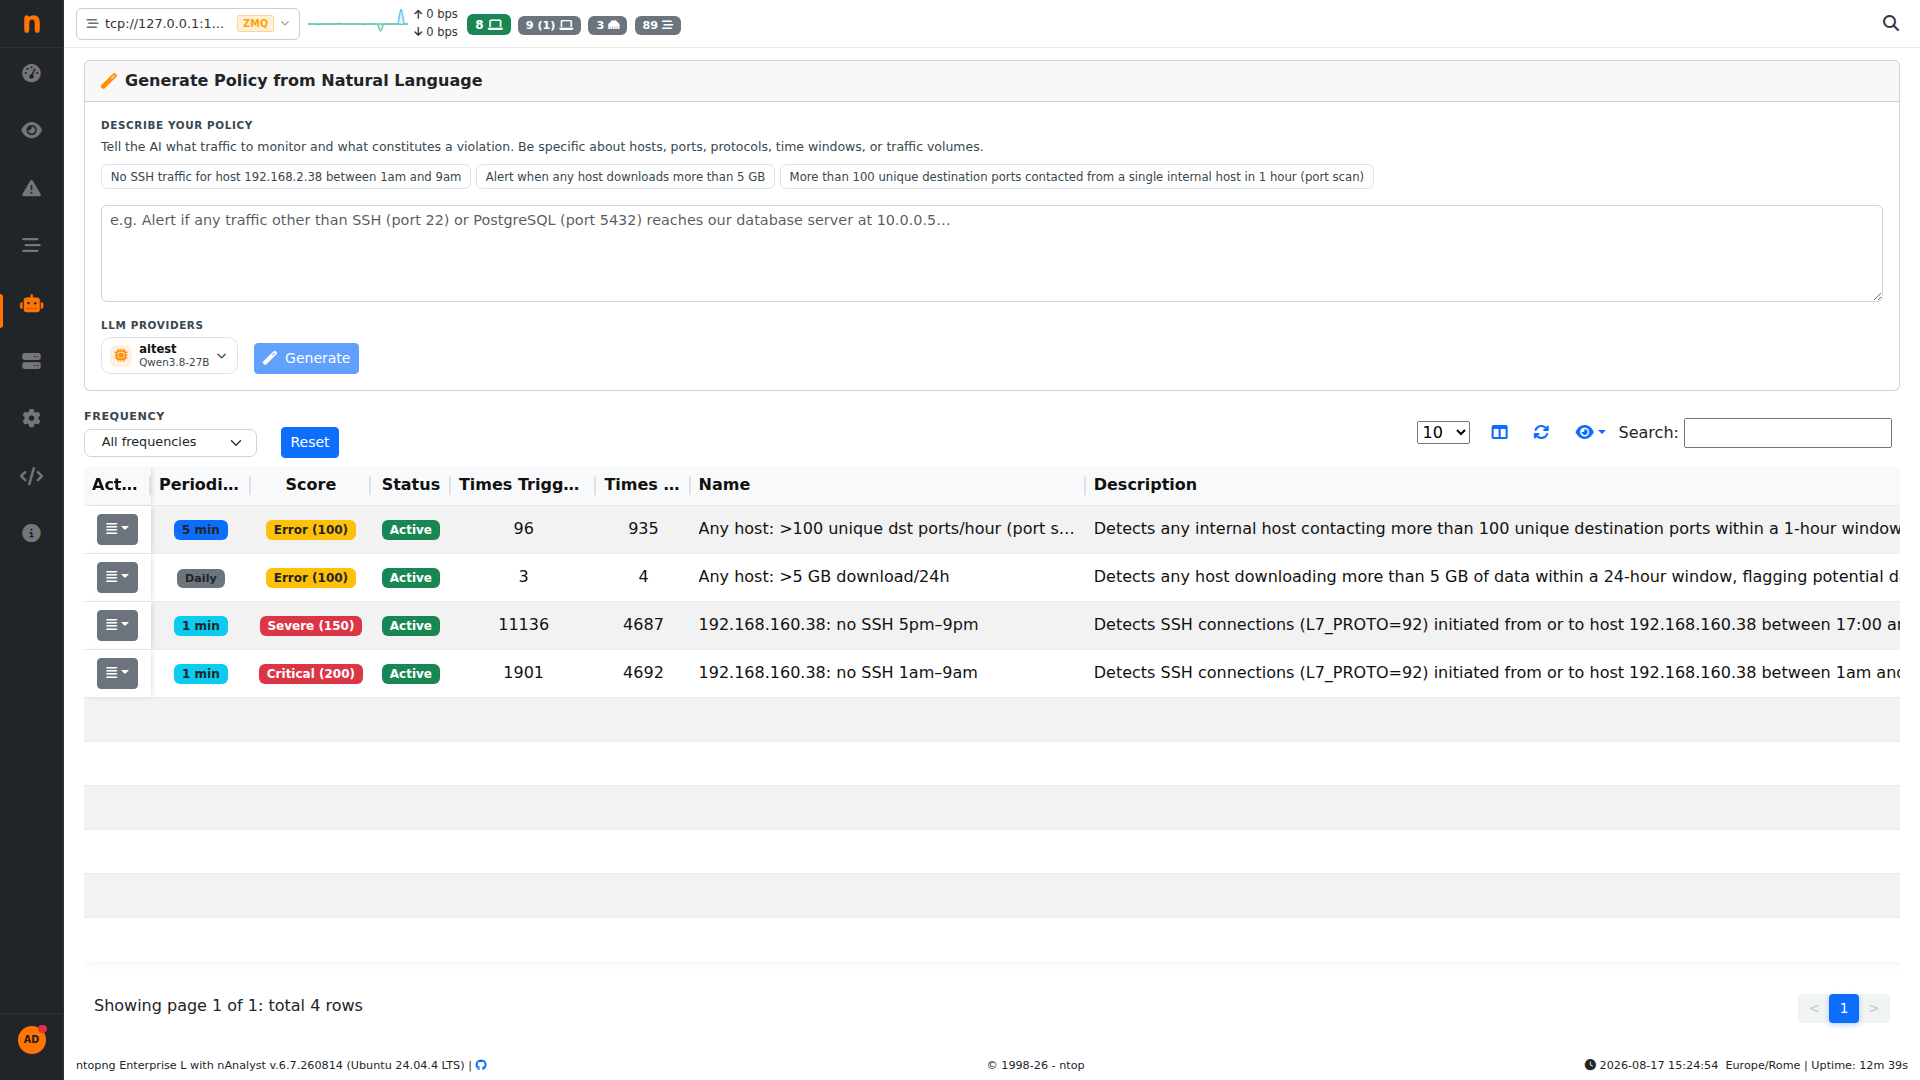Open the Pollers server sidebar icon
The width and height of the screenshot is (1920, 1080).
[x=32, y=361]
